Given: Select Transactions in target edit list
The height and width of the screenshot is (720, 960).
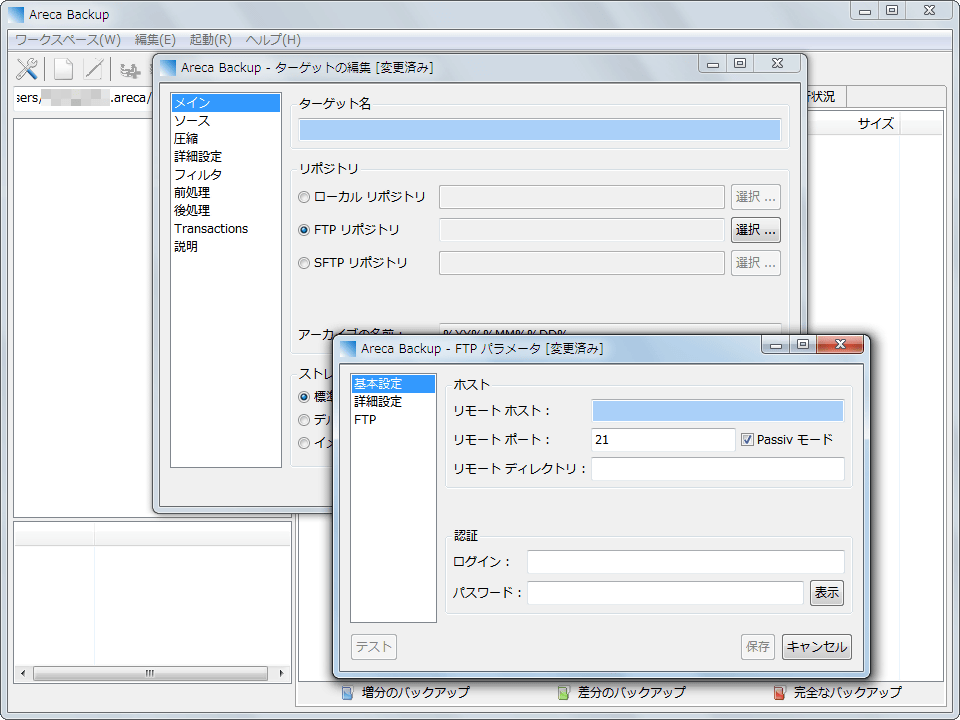Looking at the screenshot, I should (x=226, y=228).
